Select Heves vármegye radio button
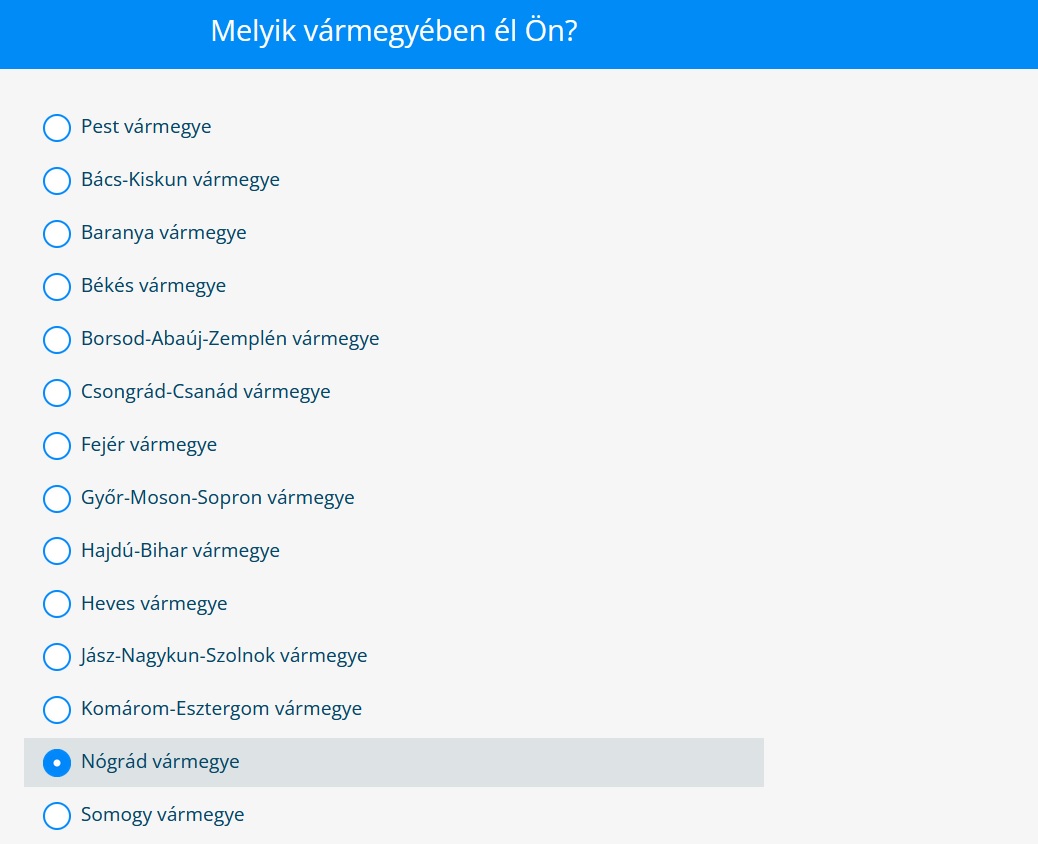 coord(57,604)
